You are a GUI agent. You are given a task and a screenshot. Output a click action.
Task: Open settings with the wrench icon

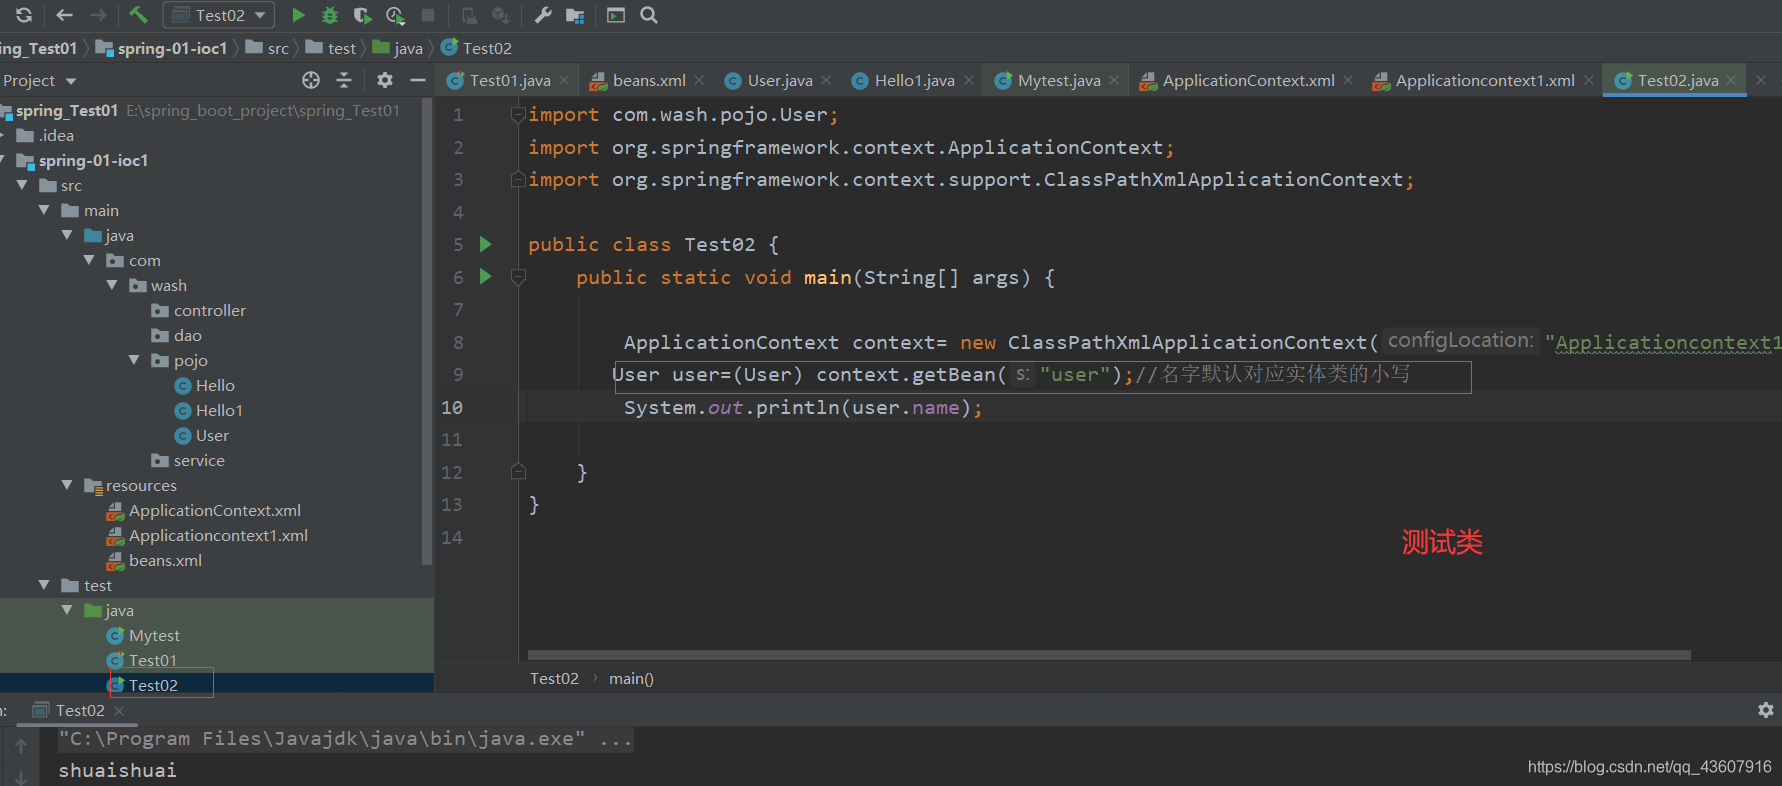click(543, 15)
